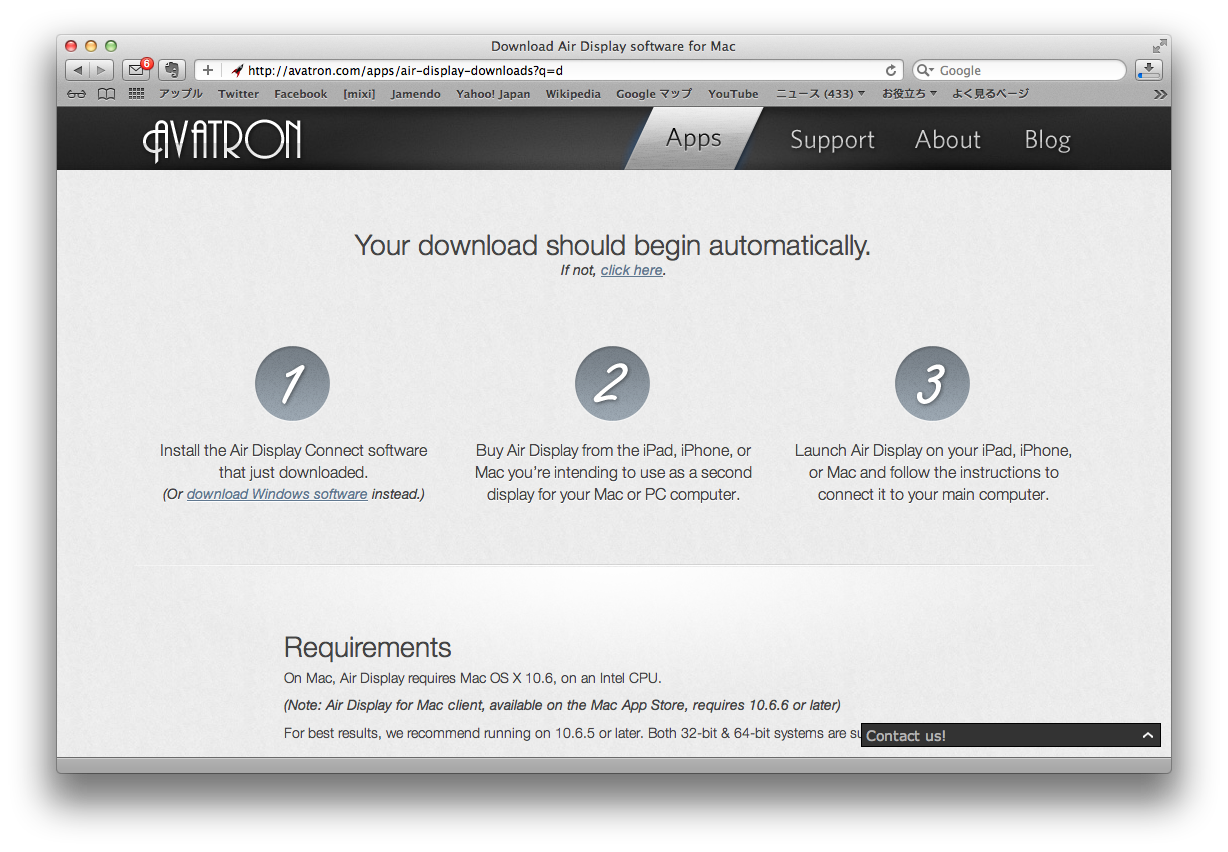Follow the "click here" download link
The width and height of the screenshot is (1228, 852).
tap(631, 270)
